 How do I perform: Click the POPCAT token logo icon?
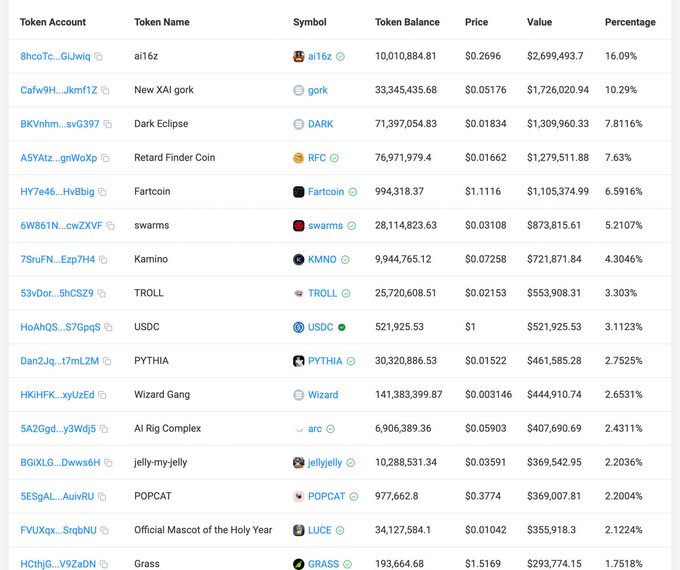[x=298, y=496]
